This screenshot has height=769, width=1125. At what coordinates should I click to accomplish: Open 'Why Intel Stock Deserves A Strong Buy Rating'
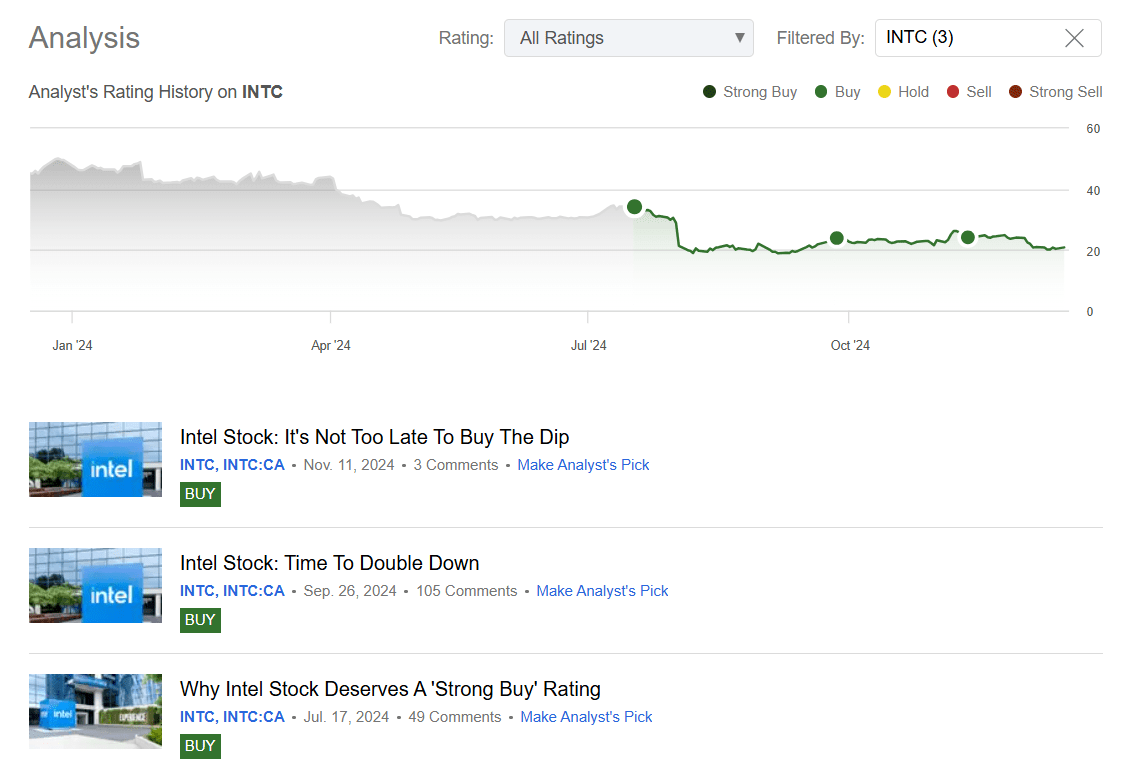(x=390, y=689)
